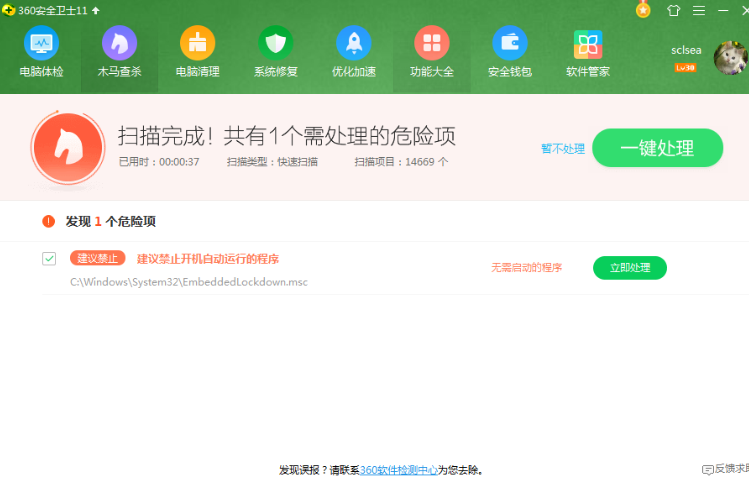The image size is (749, 477).
Task: Click the gold medal icon in title bar
Action: (643, 10)
